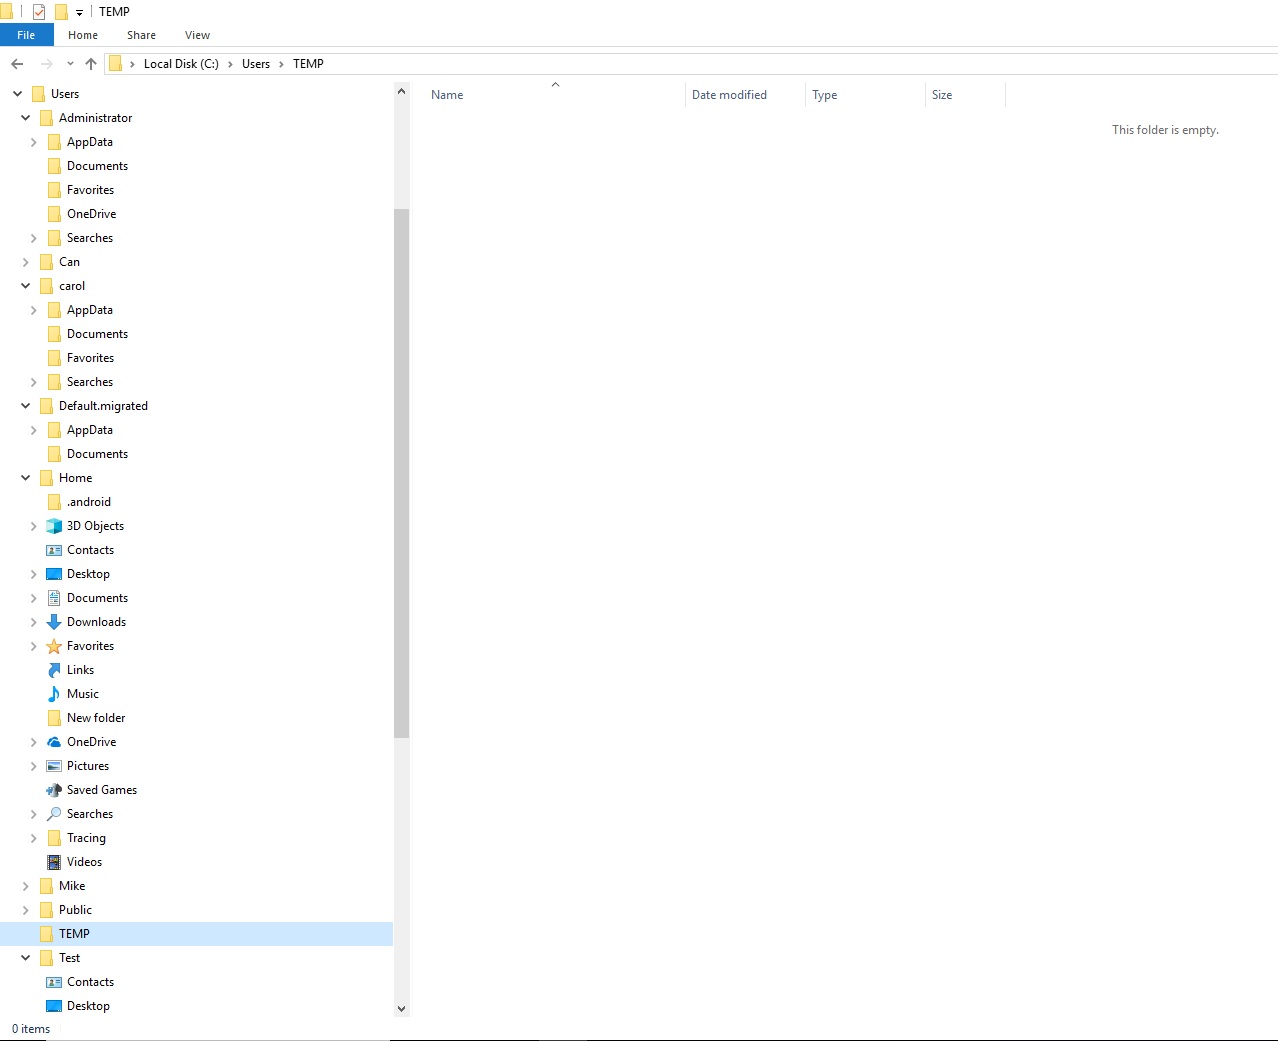The width and height of the screenshot is (1278, 1041).
Task: Click the navigation pane scroll down arrow
Action: tap(402, 1009)
